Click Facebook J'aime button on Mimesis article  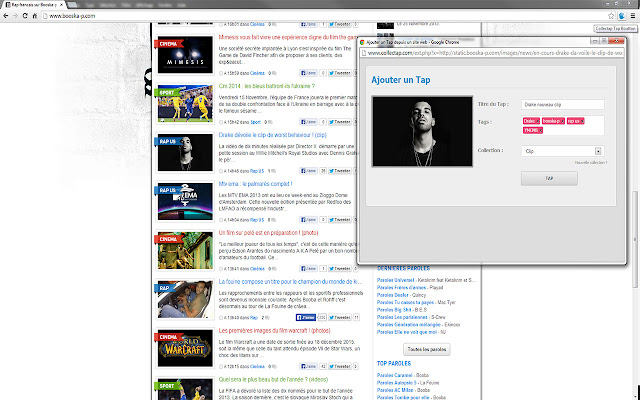[309, 73]
